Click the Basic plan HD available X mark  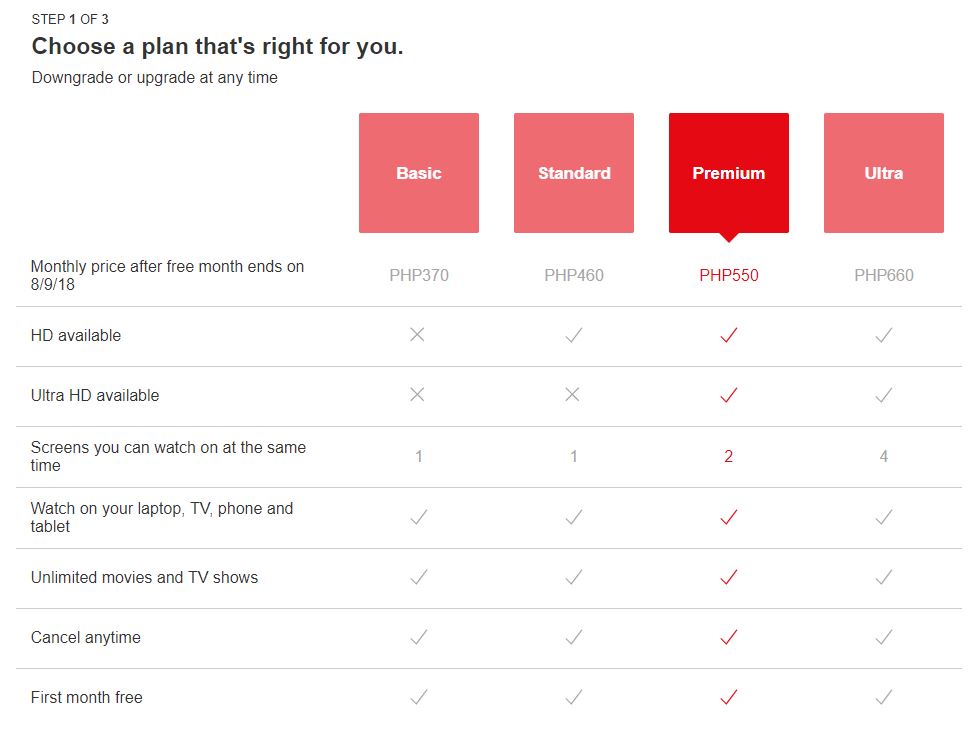click(x=418, y=335)
